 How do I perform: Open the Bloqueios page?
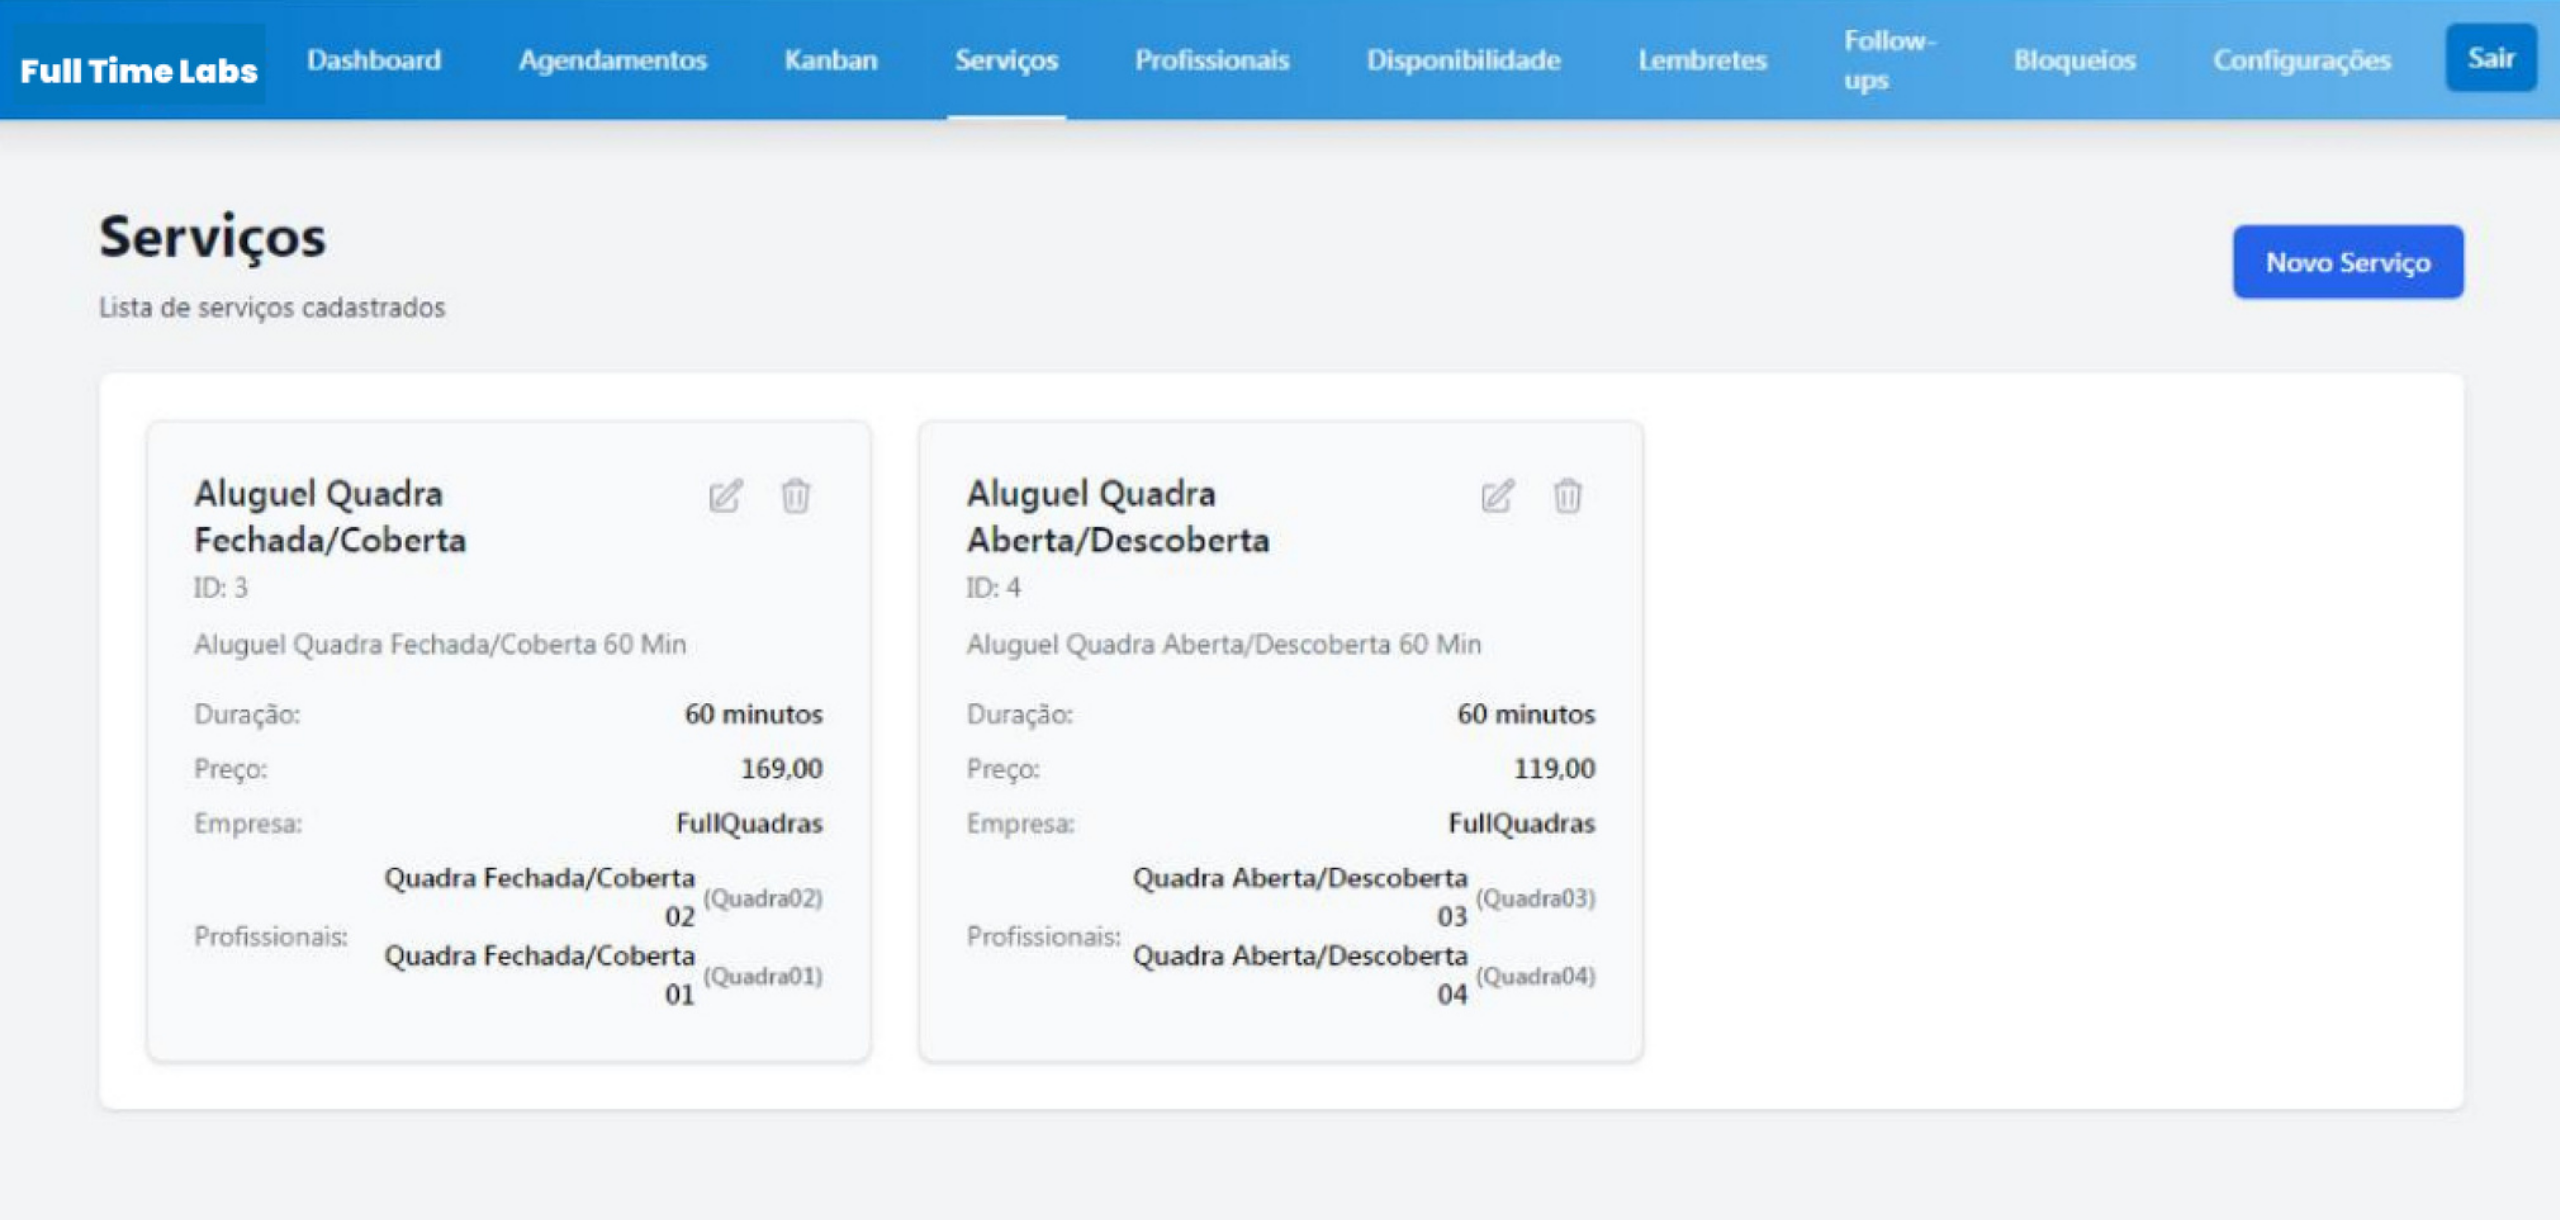point(2074,60)
